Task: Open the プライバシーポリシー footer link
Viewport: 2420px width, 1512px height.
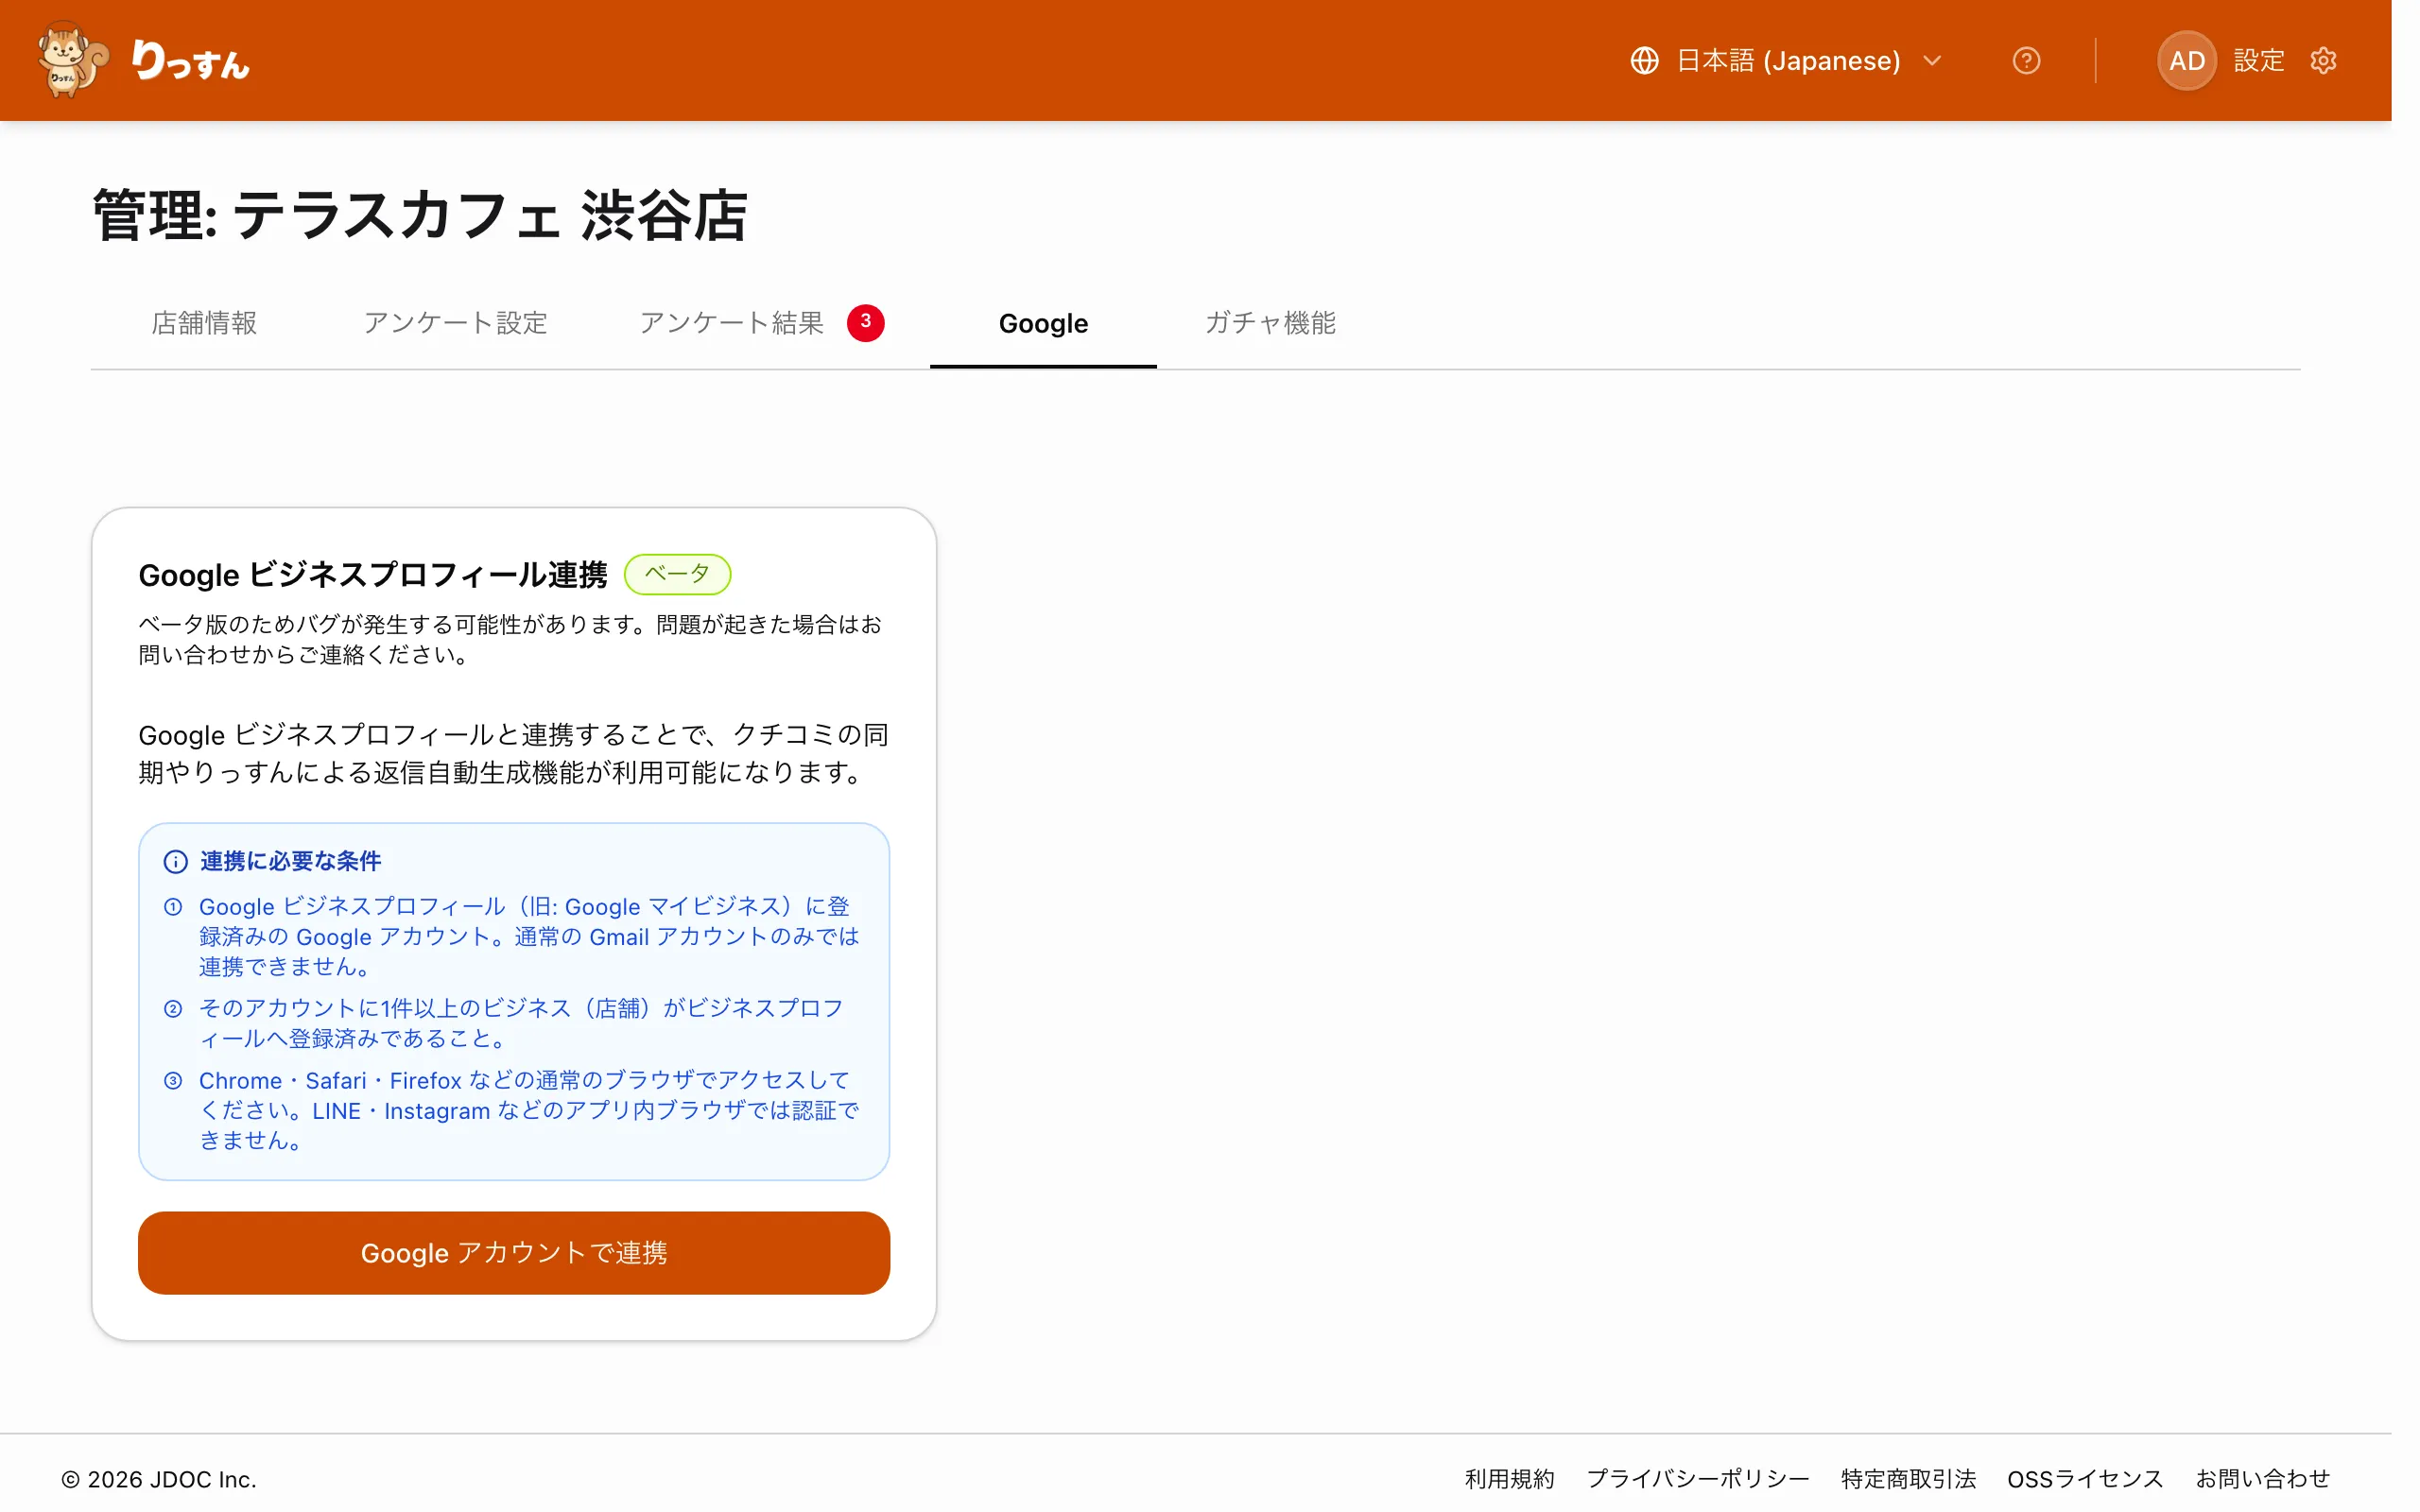Action: 1697,1479
